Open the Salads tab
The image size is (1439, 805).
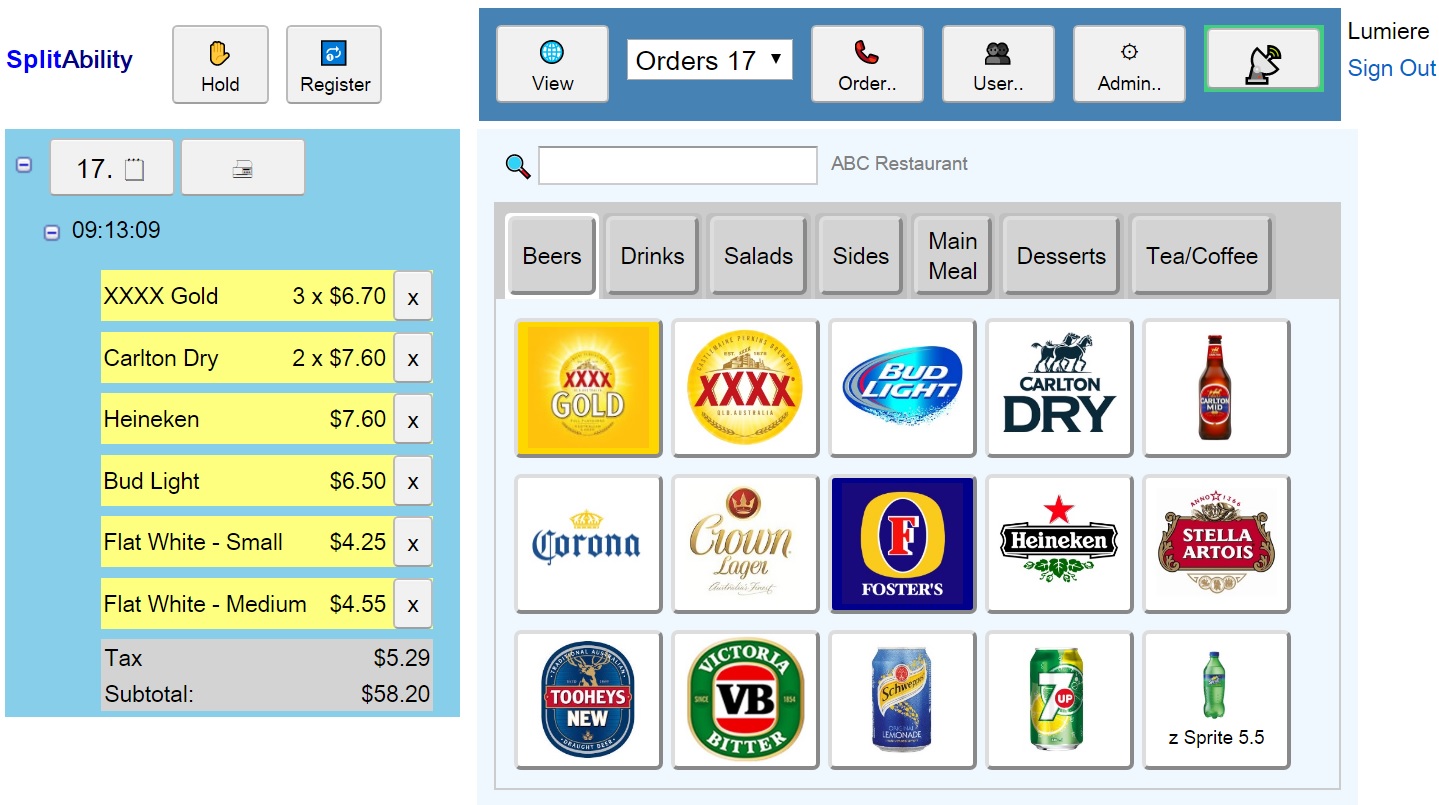tap(758, 256)
